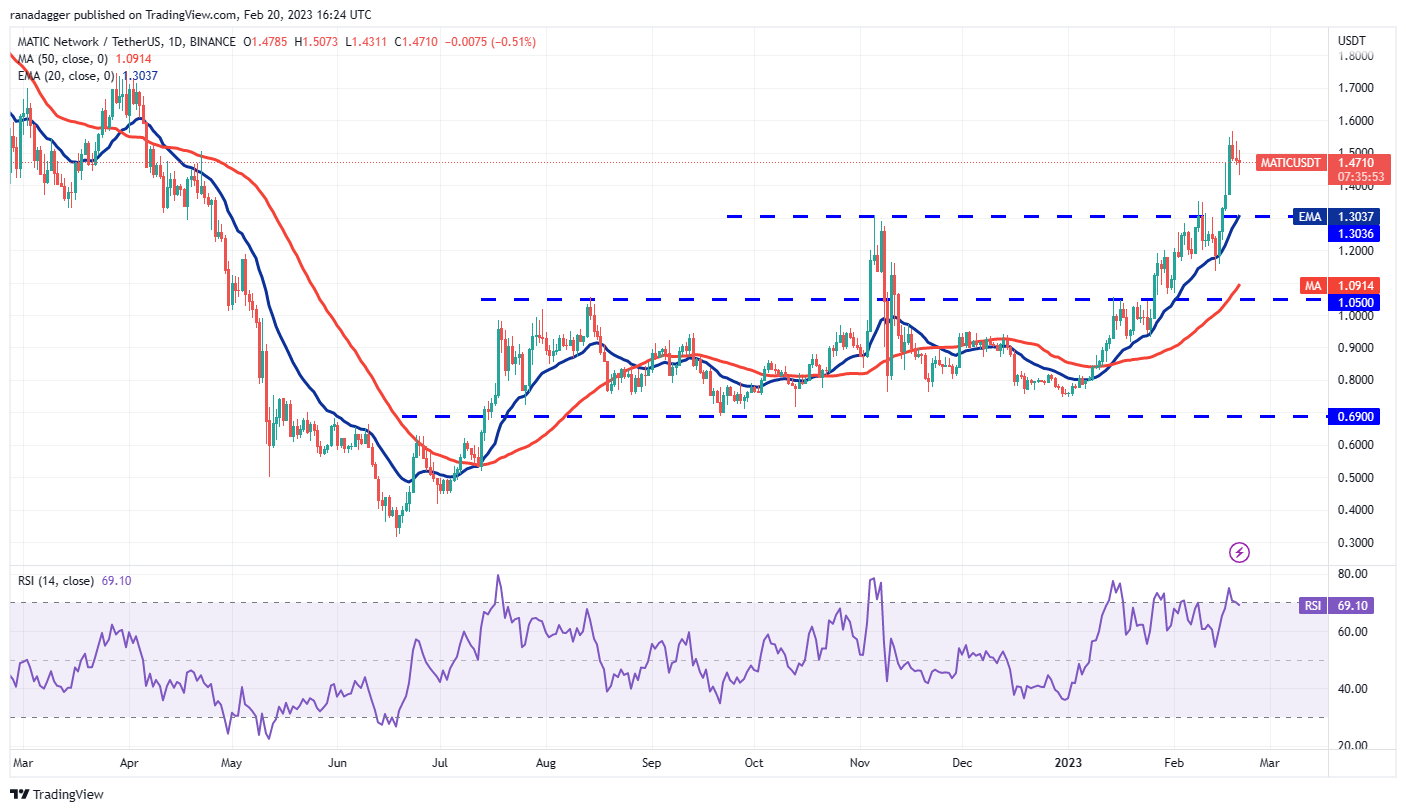The height and width of the screenshot is (812, 1406).
Task: Click the Sep label on time axis
Action: 652,762
